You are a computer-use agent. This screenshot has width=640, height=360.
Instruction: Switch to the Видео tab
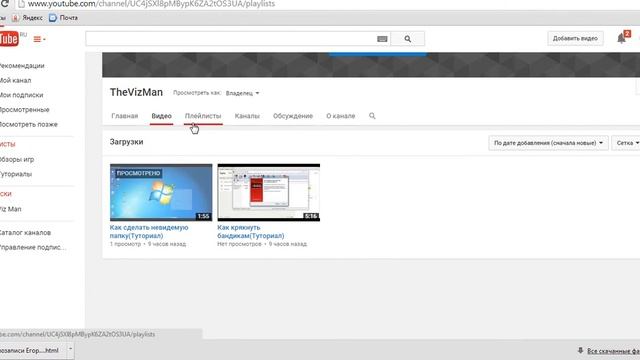click(x=161, y=116)
